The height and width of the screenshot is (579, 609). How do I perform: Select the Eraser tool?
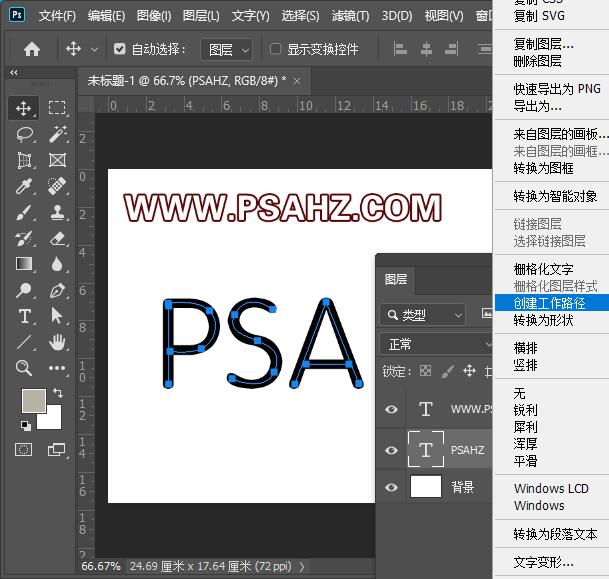pos(57,238)
